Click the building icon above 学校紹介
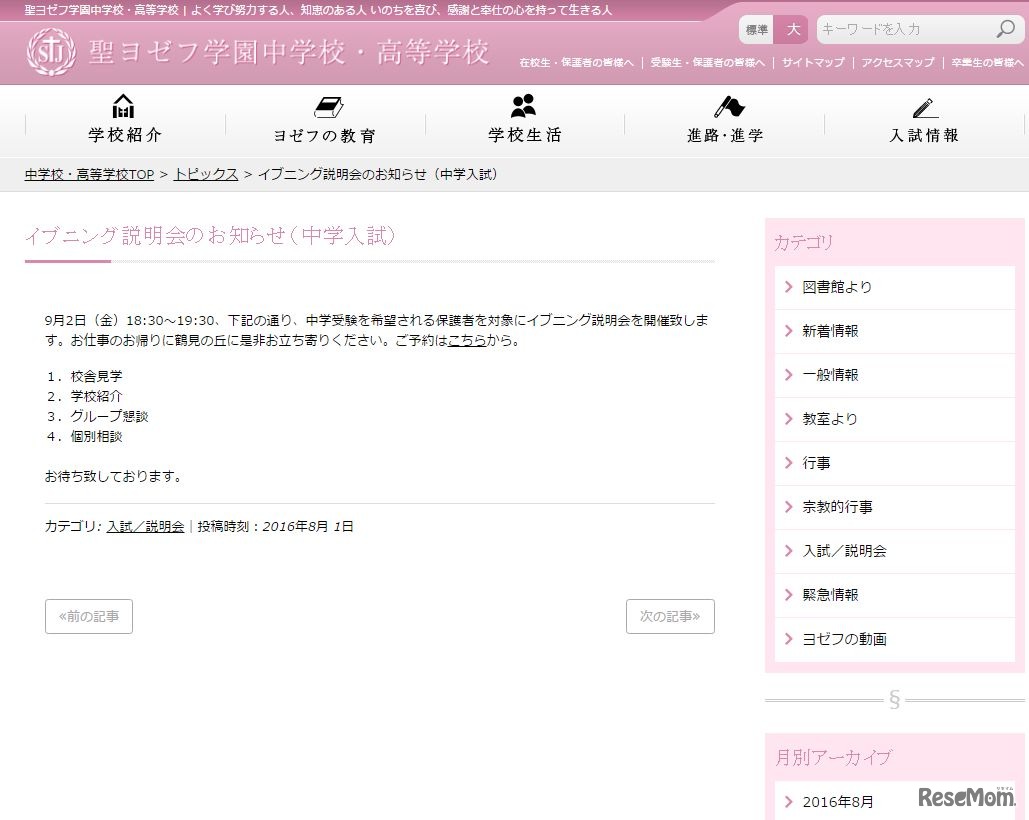Viewport: 1029px width, 820px height. (124, 107)
